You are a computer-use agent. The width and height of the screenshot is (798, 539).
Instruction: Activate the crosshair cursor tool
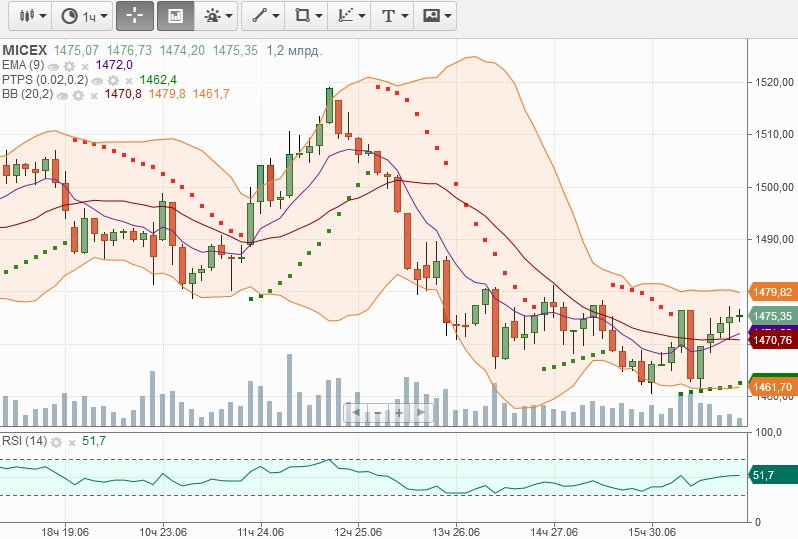(134, 16)
